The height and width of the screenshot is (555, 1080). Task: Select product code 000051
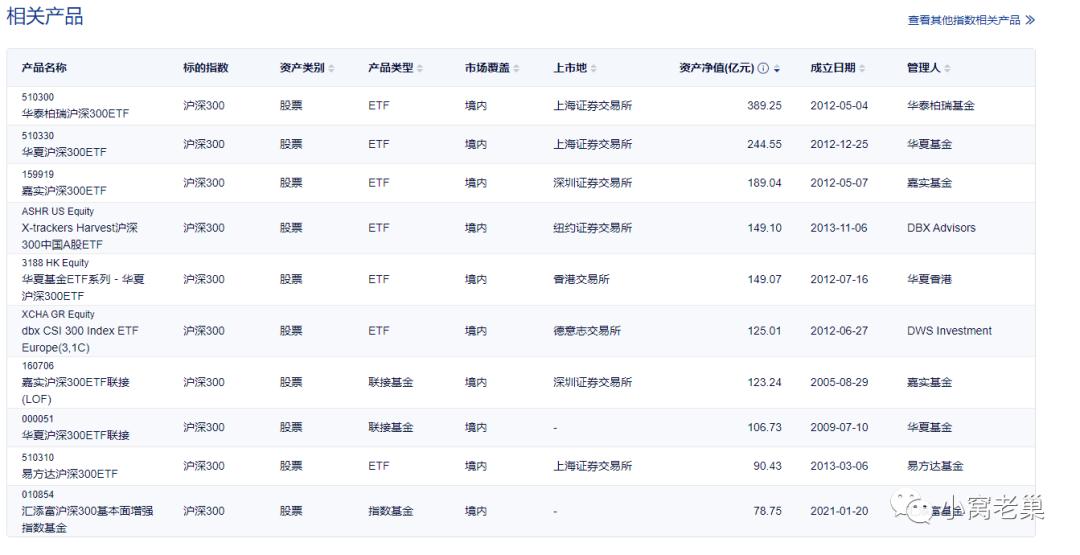pyautogui.click(x=37, y=419)
